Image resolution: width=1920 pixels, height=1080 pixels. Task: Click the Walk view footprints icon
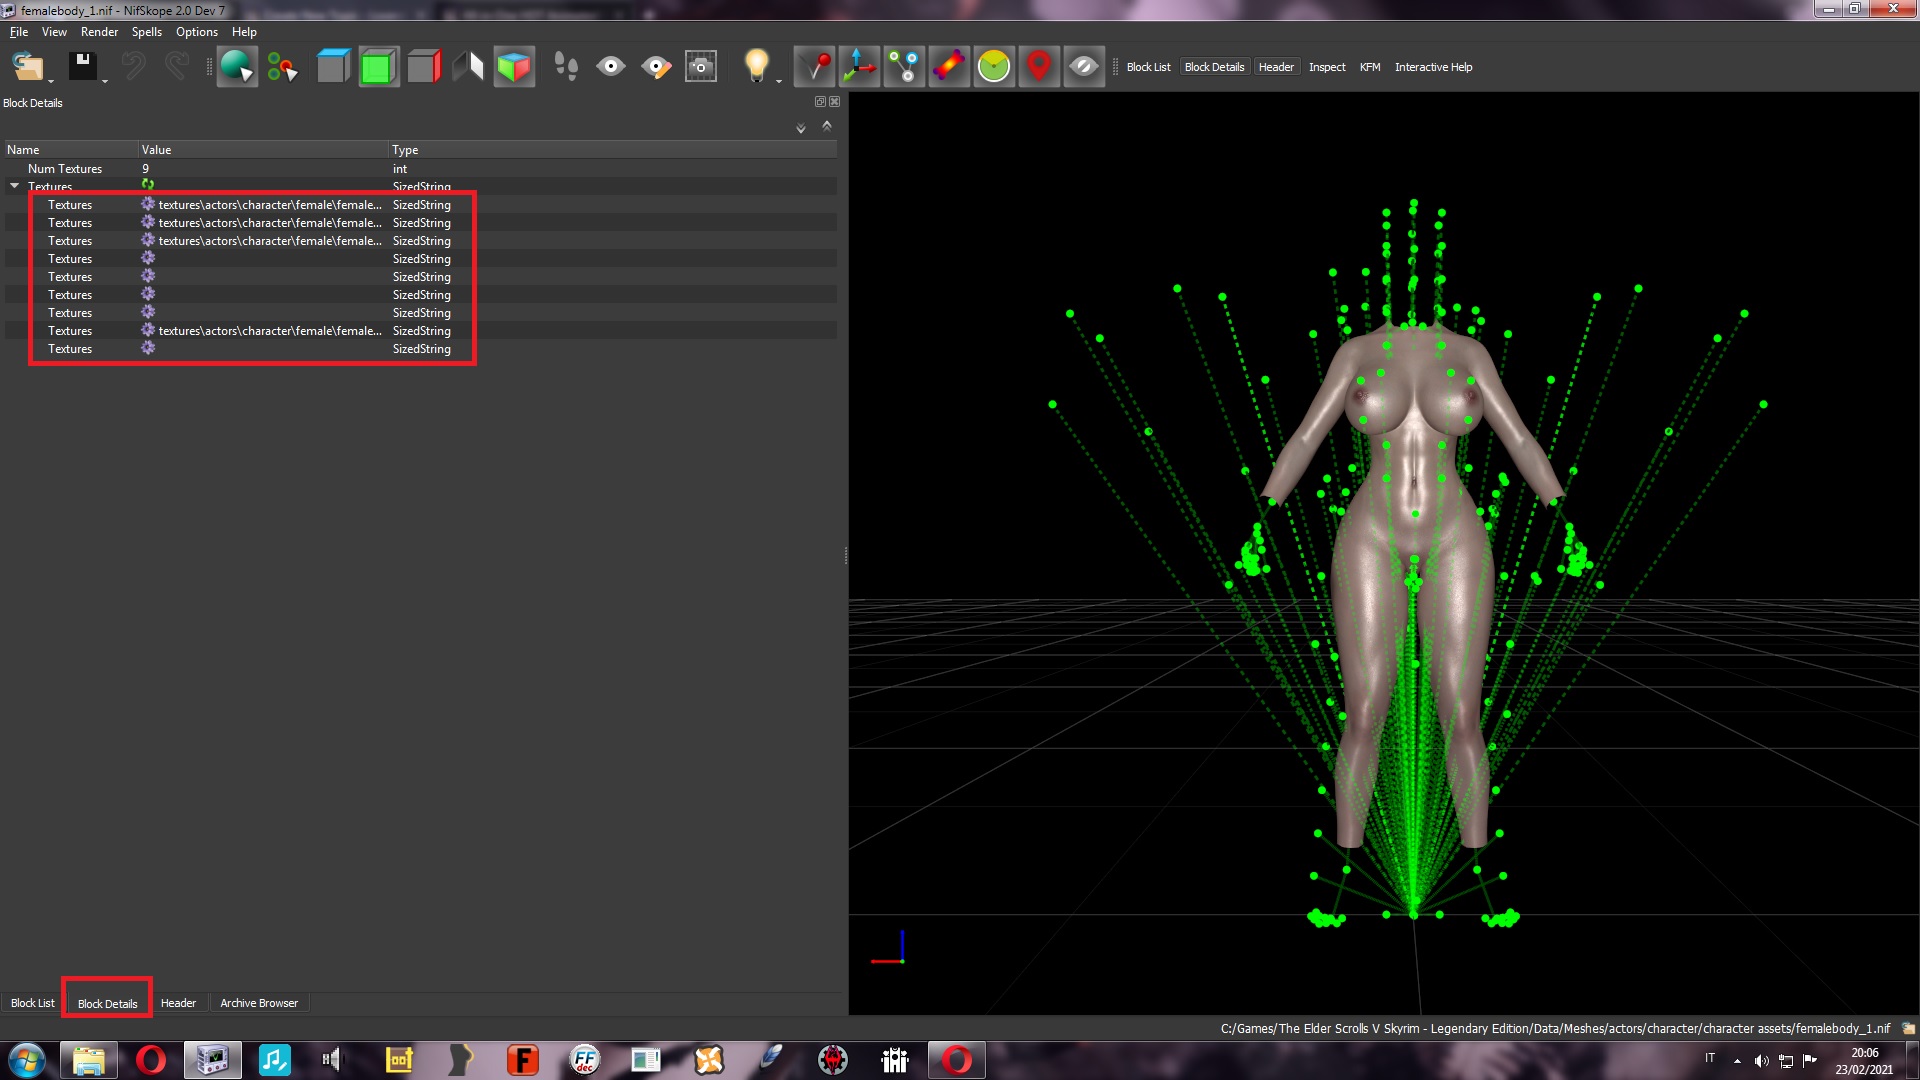[566, 67]
